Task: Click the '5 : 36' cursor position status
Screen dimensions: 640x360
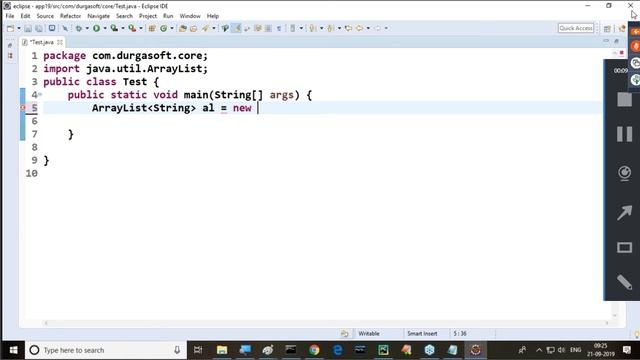Action: click(460, 333)
